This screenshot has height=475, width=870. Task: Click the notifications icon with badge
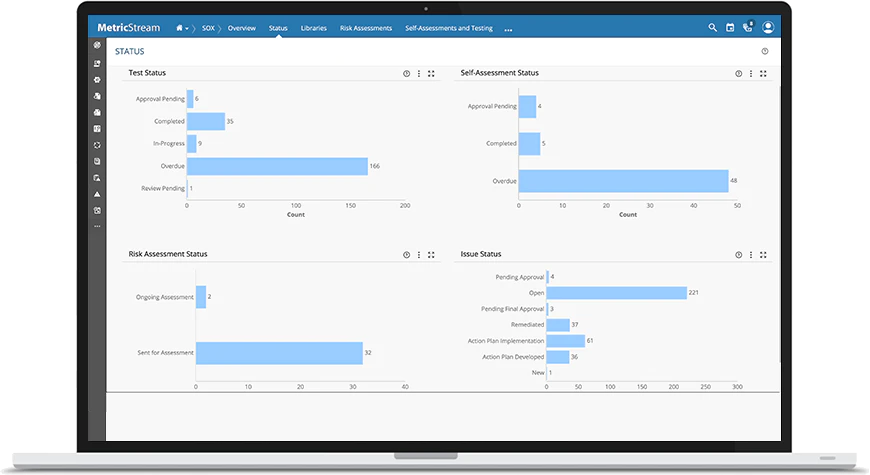tap(748, 27)
